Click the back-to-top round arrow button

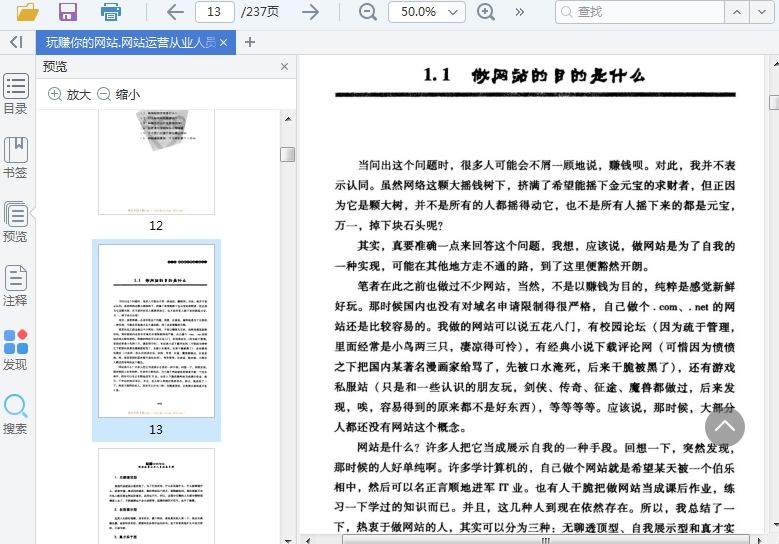(x=724, y=427)
